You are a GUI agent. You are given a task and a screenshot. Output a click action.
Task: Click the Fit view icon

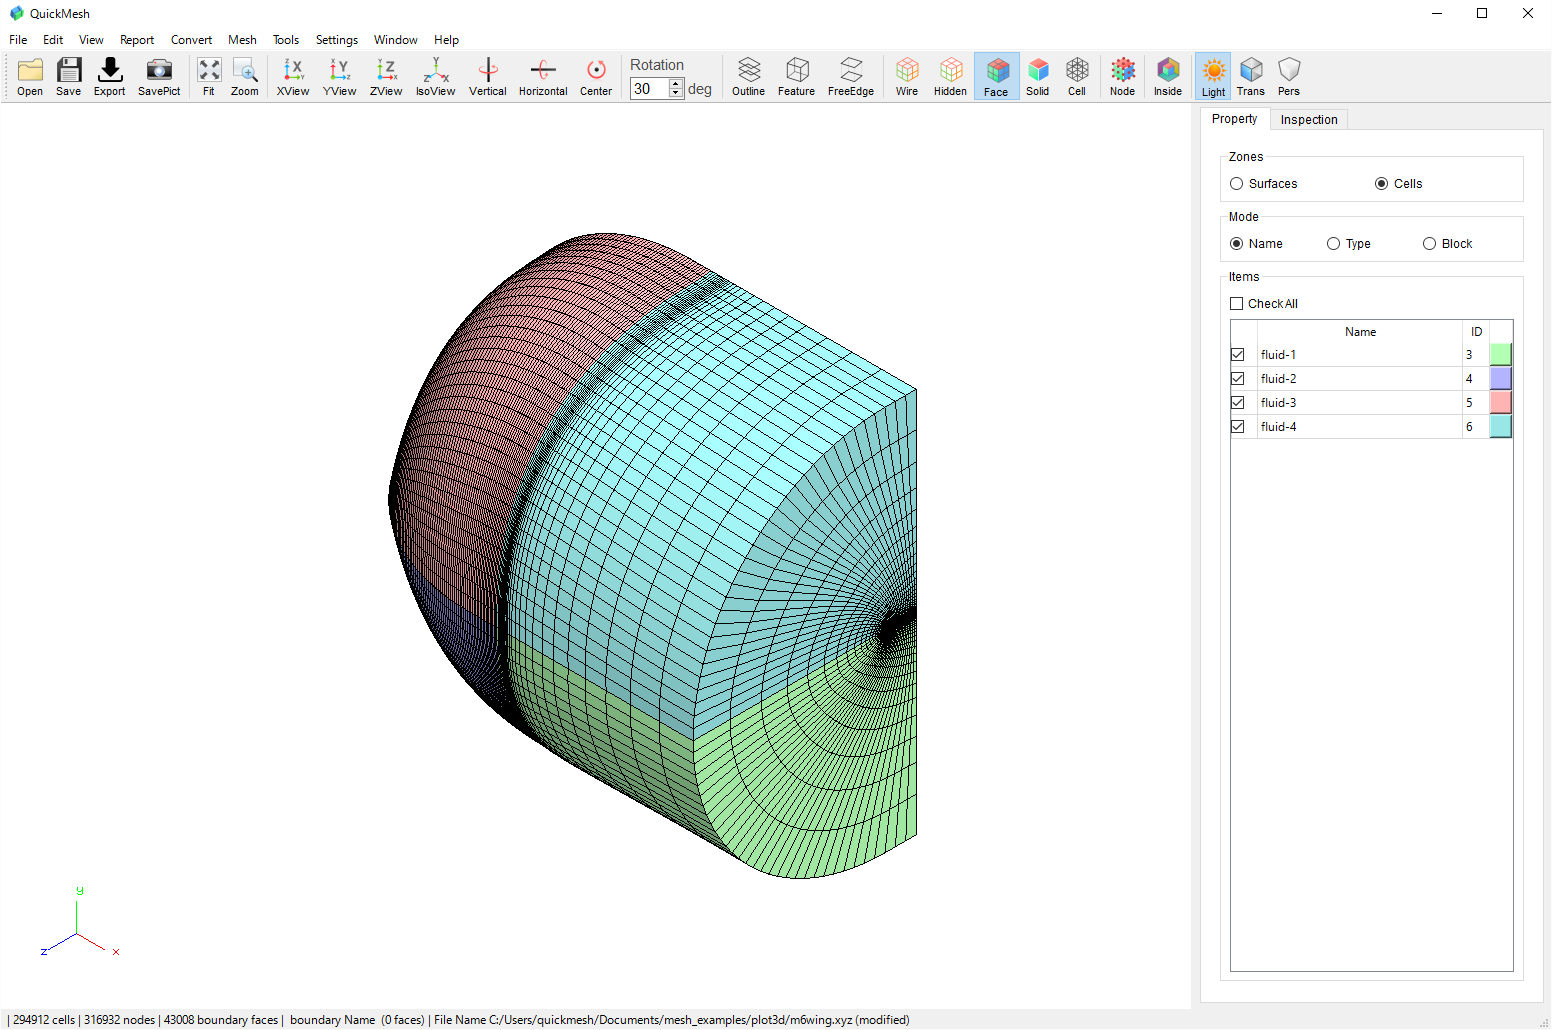click(209, 76)
